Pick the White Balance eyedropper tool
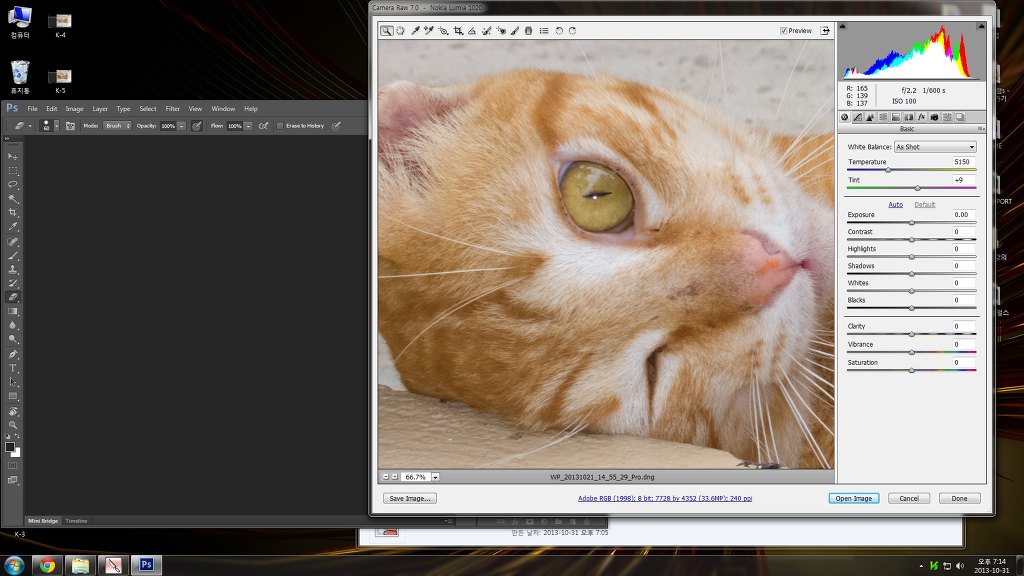Screen dimensions: 1024x576 415,31
